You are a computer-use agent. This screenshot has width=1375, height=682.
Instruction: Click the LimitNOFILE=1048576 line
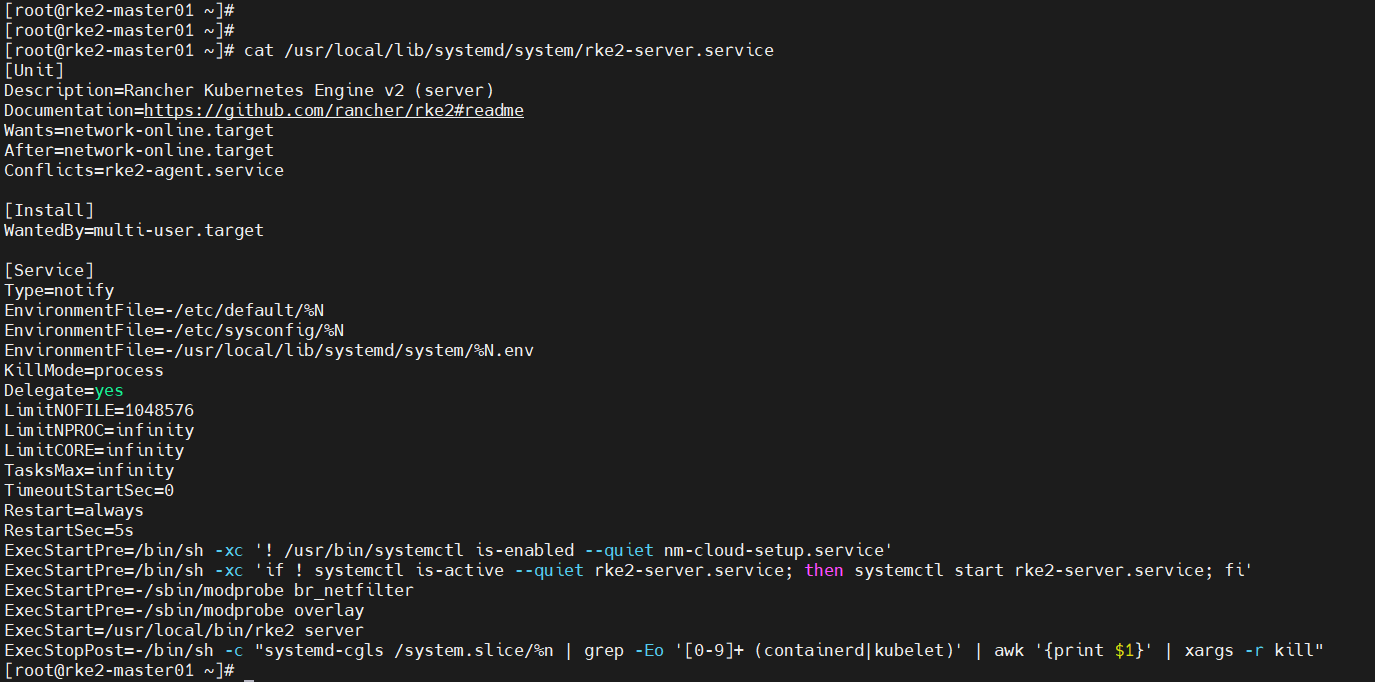click(99, 410)
